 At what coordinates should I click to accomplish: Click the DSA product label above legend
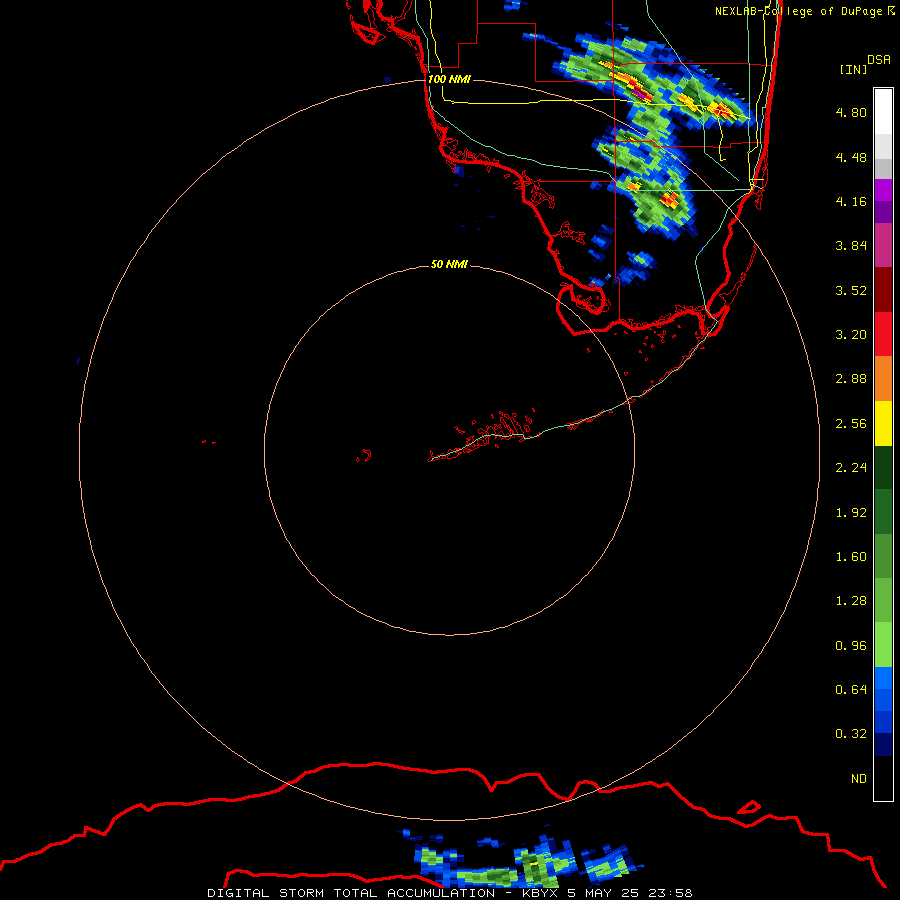[x=879, y=60]
